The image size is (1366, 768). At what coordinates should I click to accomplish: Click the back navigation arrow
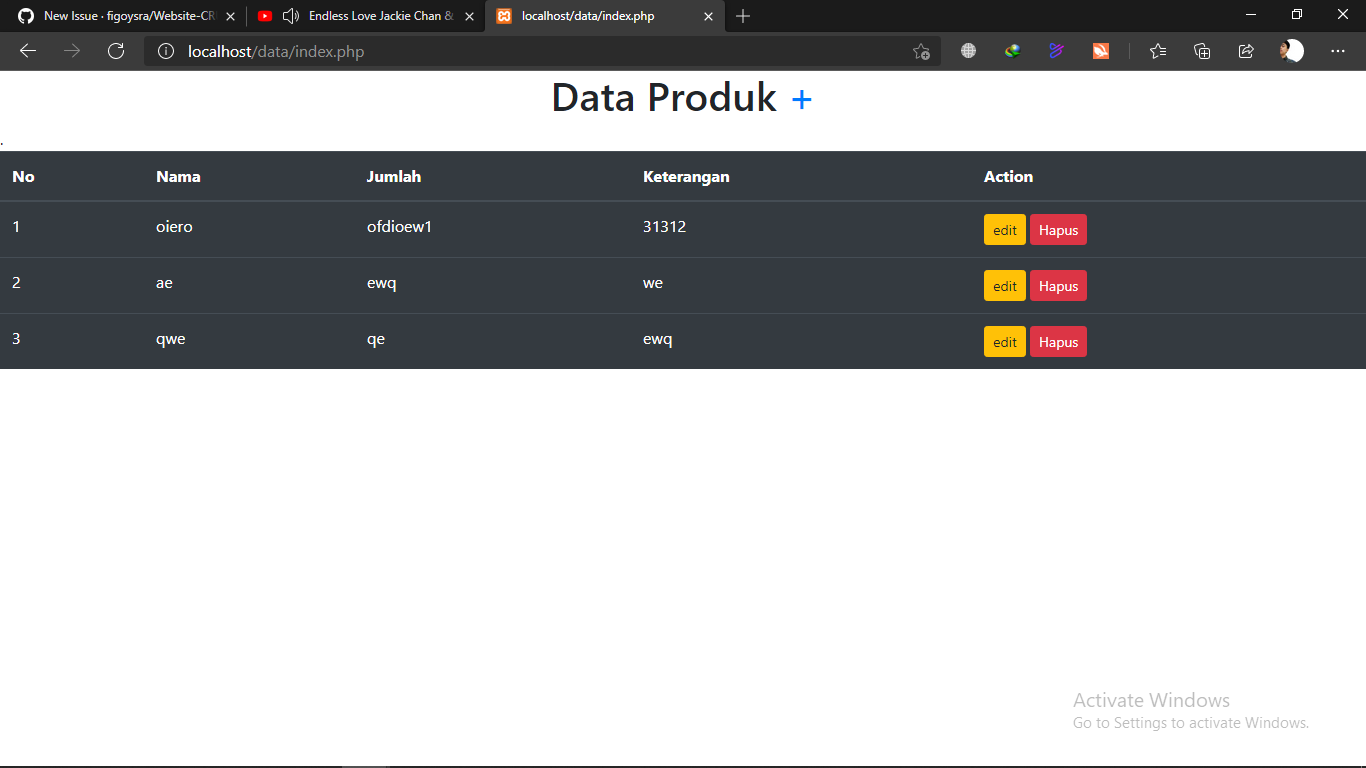27,51
